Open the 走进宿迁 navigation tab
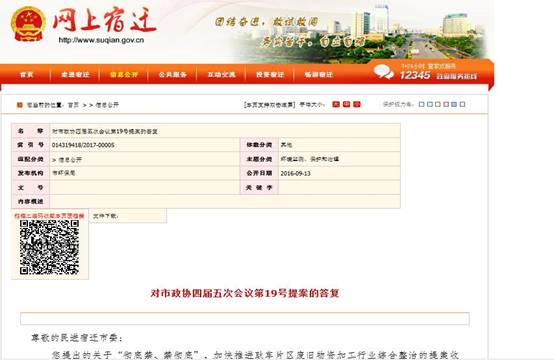554x360 pixels. click(75, 75)
